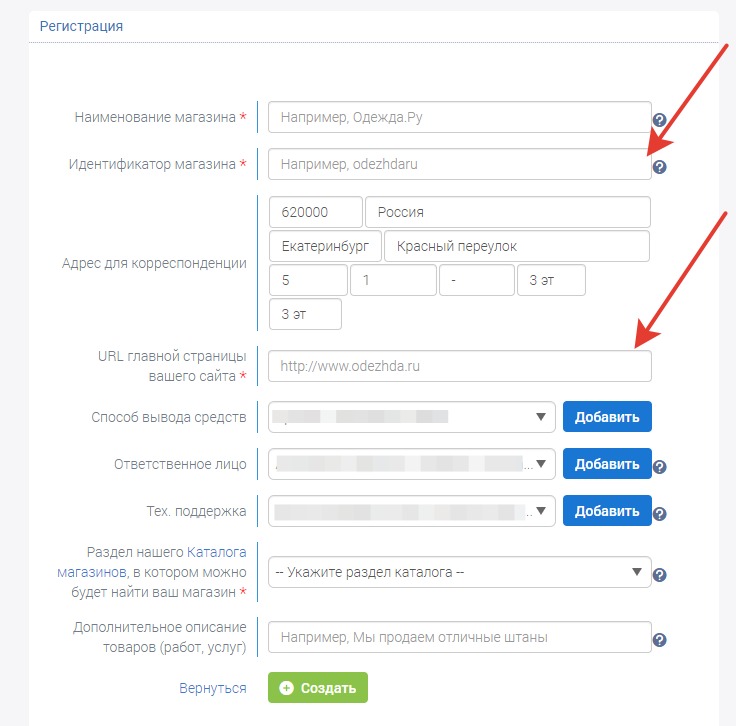Click Добавить next to Ответственное лицо
The image size is (736, 726).
(607, 464)
